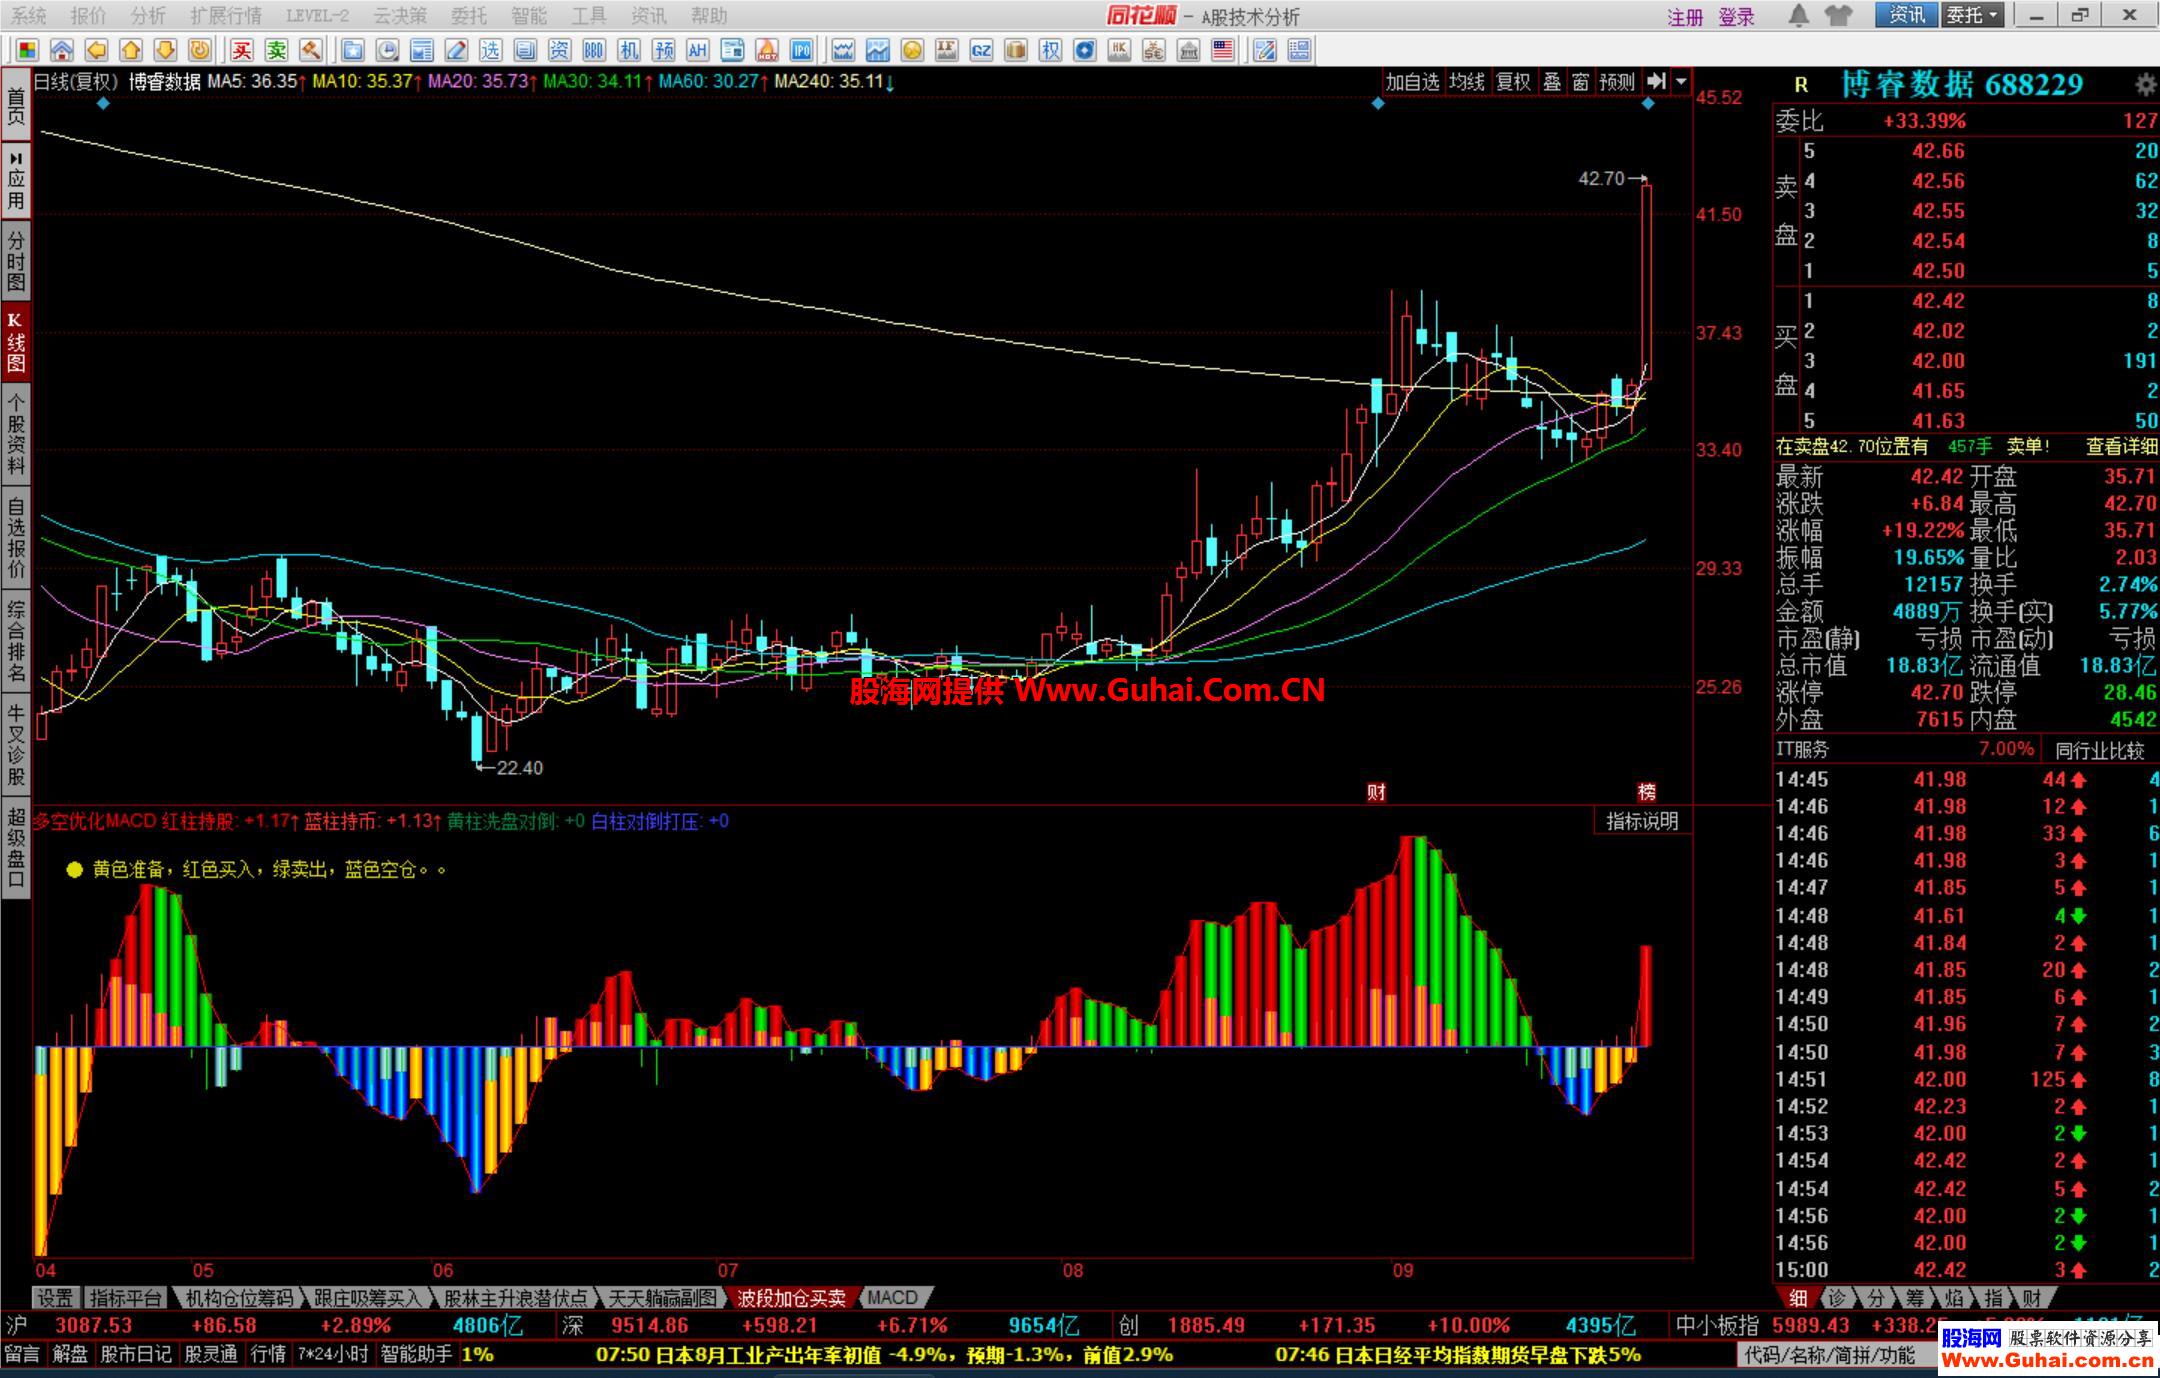Click the GZ toolbar icon
The width and height of the screenshot is (2160, 1378).
coord(981,50)
